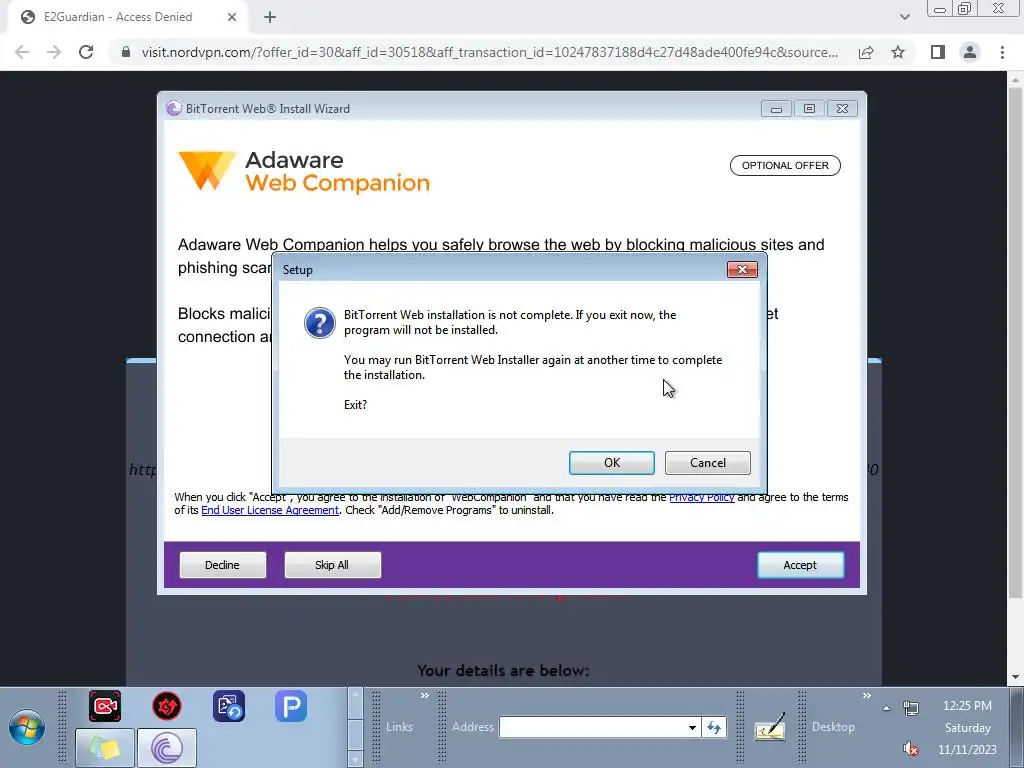Viewport: 1024px width, 768px height.
Task: Close the BitTorrent Web Install Wizard window
Action: (x=842, y=108)
